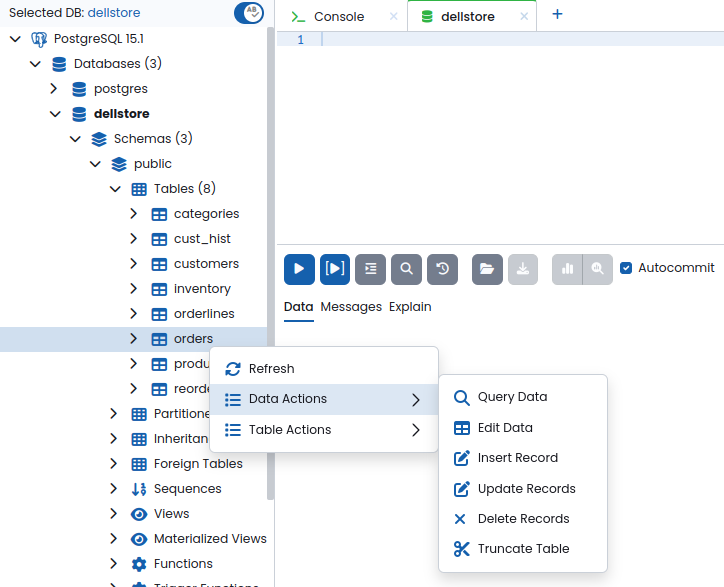Click the greyed-out bar chart button
Viewport: 724px width, 587px height.
(x=567, y=269)
